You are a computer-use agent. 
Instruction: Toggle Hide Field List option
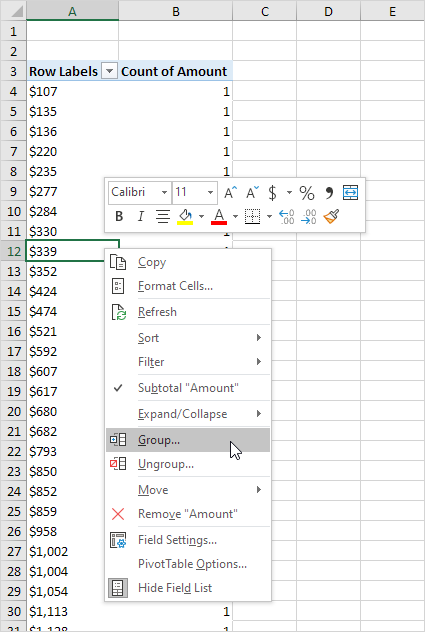pyautogui.click(x=188, y=588)
